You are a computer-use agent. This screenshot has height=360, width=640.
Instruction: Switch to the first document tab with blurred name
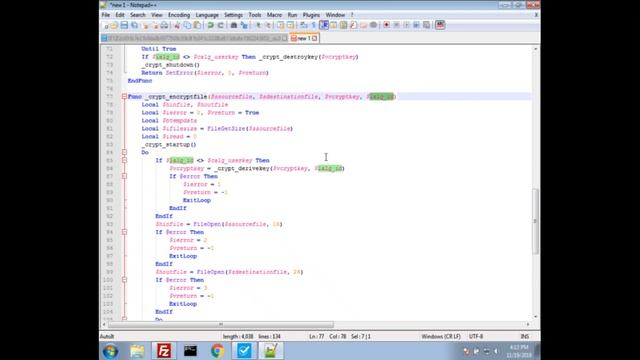pyautogui.click(x=194, y=38)
